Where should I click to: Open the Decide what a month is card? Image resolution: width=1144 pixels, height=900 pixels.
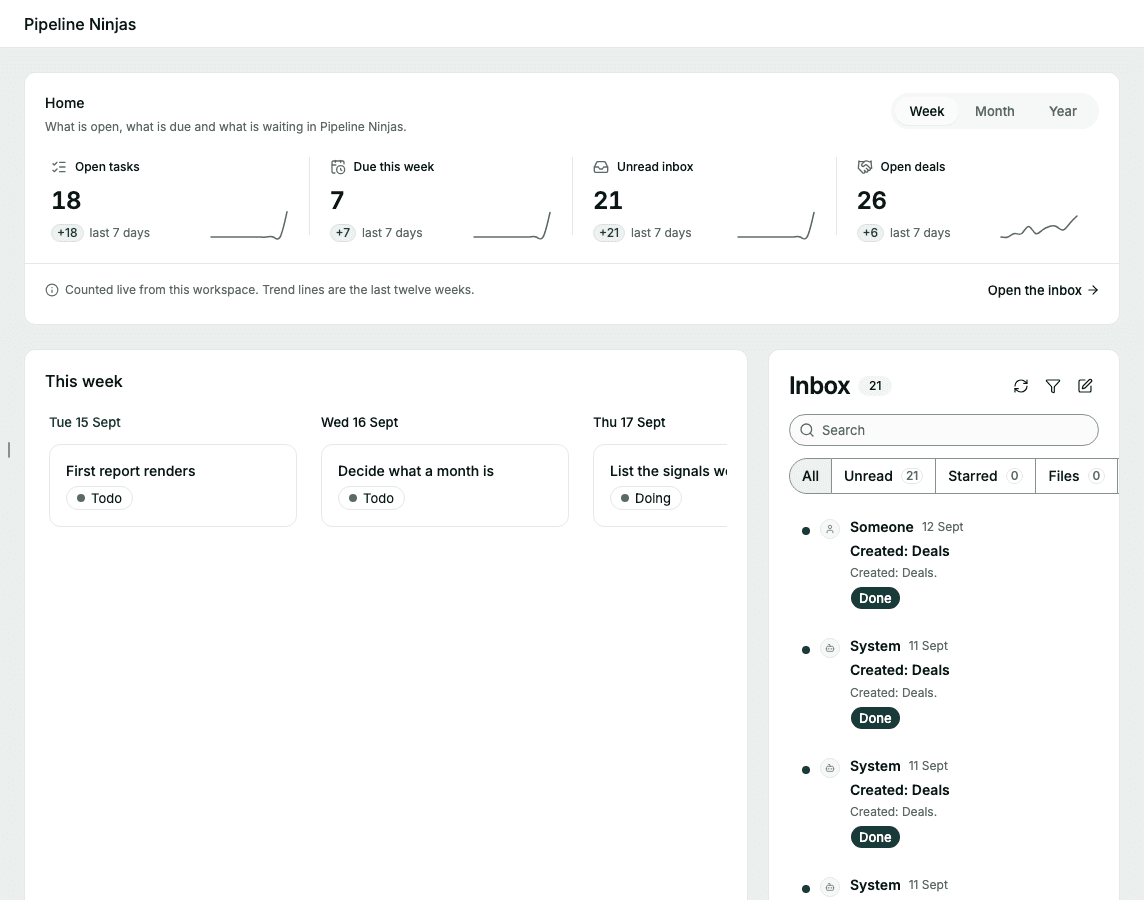445,486
